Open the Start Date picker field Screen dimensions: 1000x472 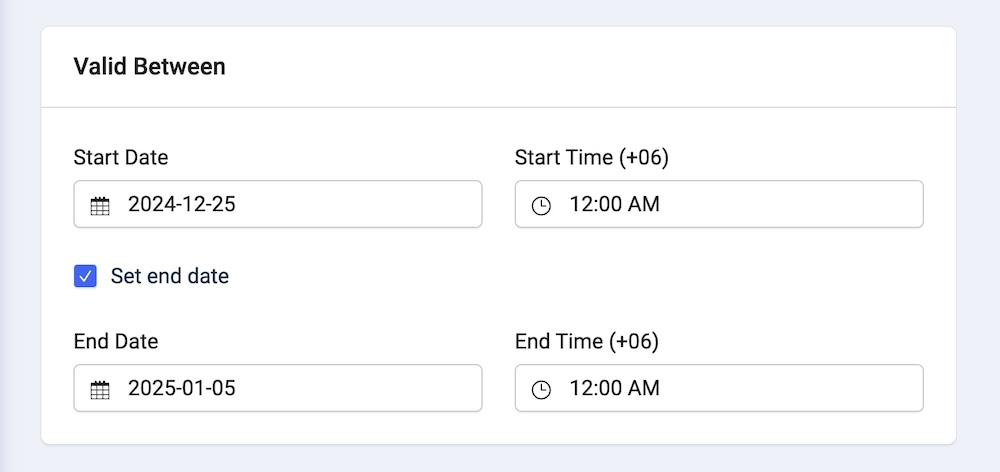(300, 204)
